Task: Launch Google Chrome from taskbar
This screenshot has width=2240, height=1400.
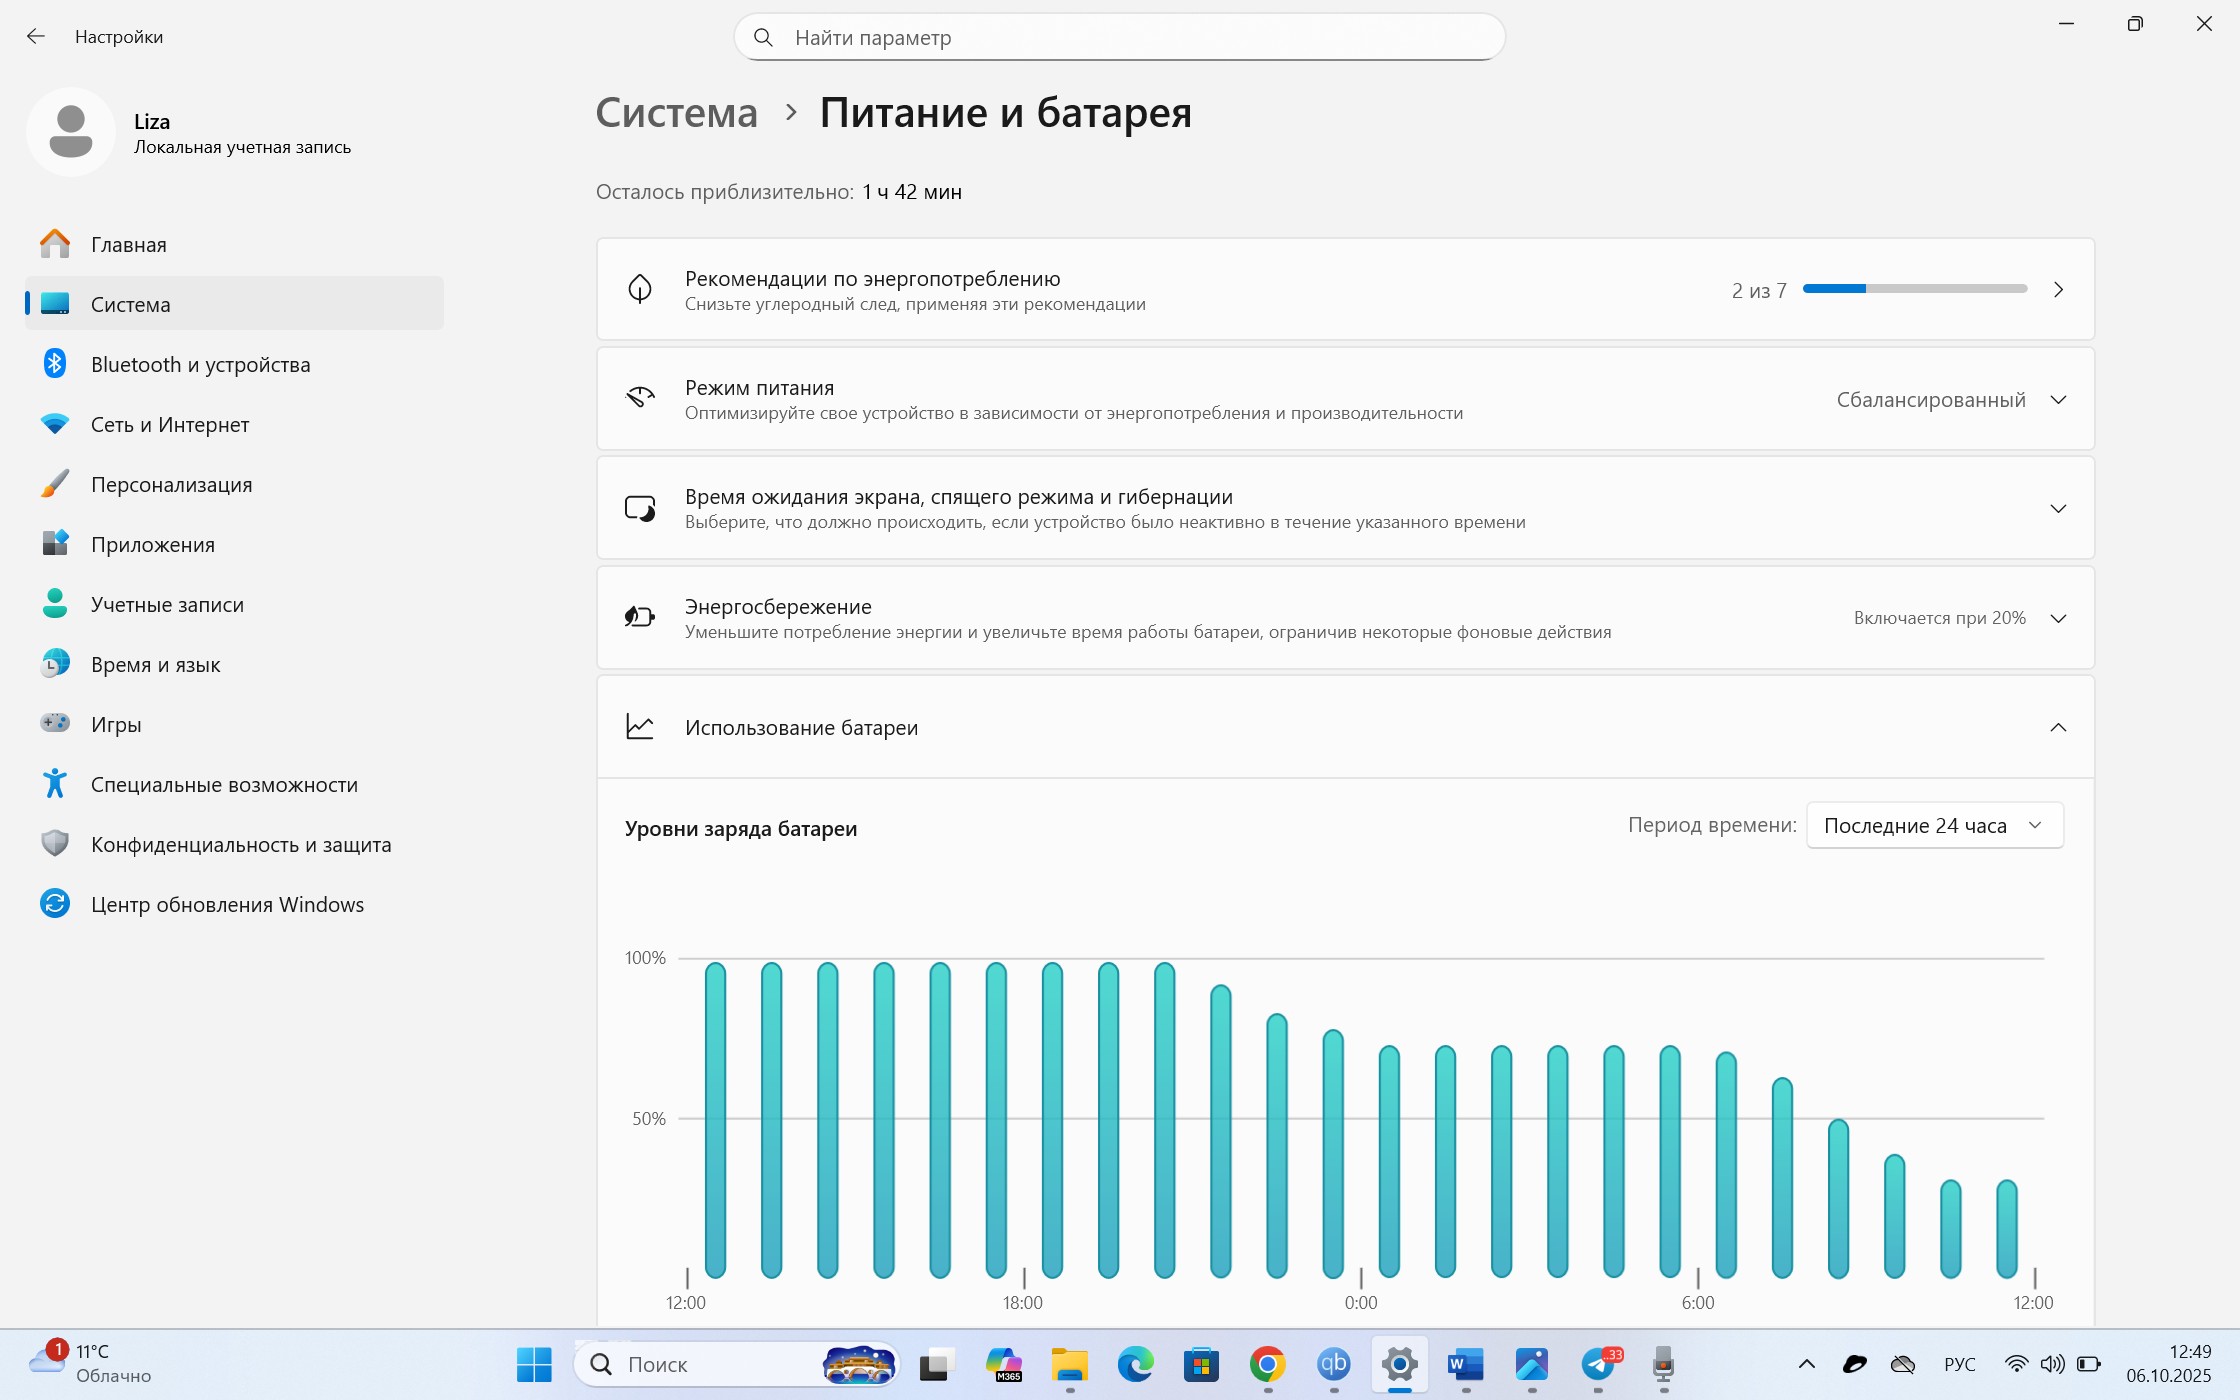Action: click(1267, 1364)
